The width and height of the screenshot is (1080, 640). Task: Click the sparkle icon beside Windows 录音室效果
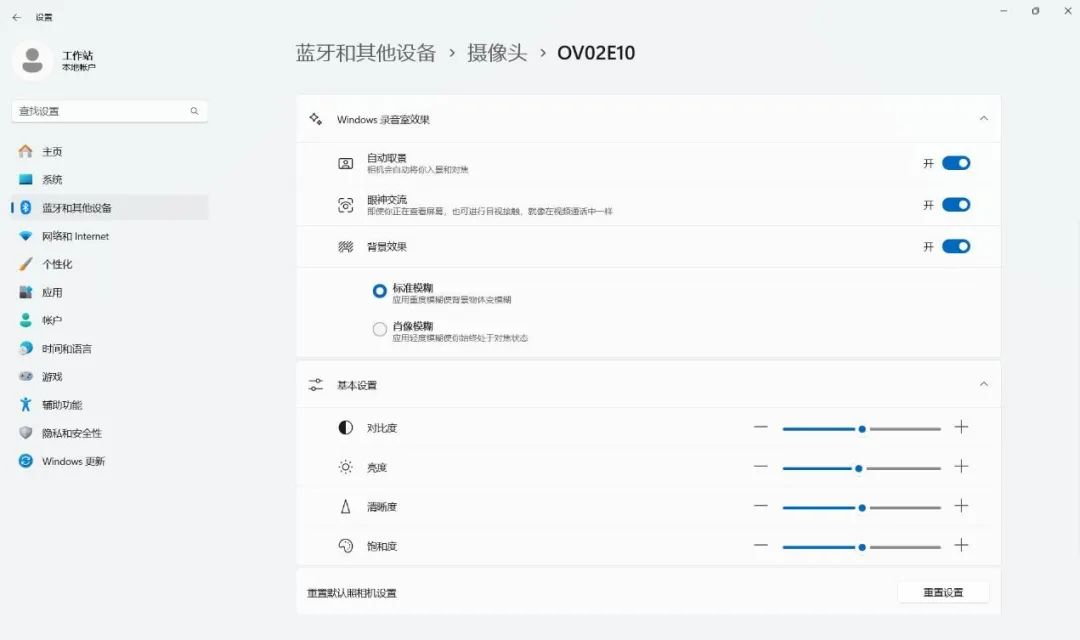pyautogui.click(x=315, y=118)
